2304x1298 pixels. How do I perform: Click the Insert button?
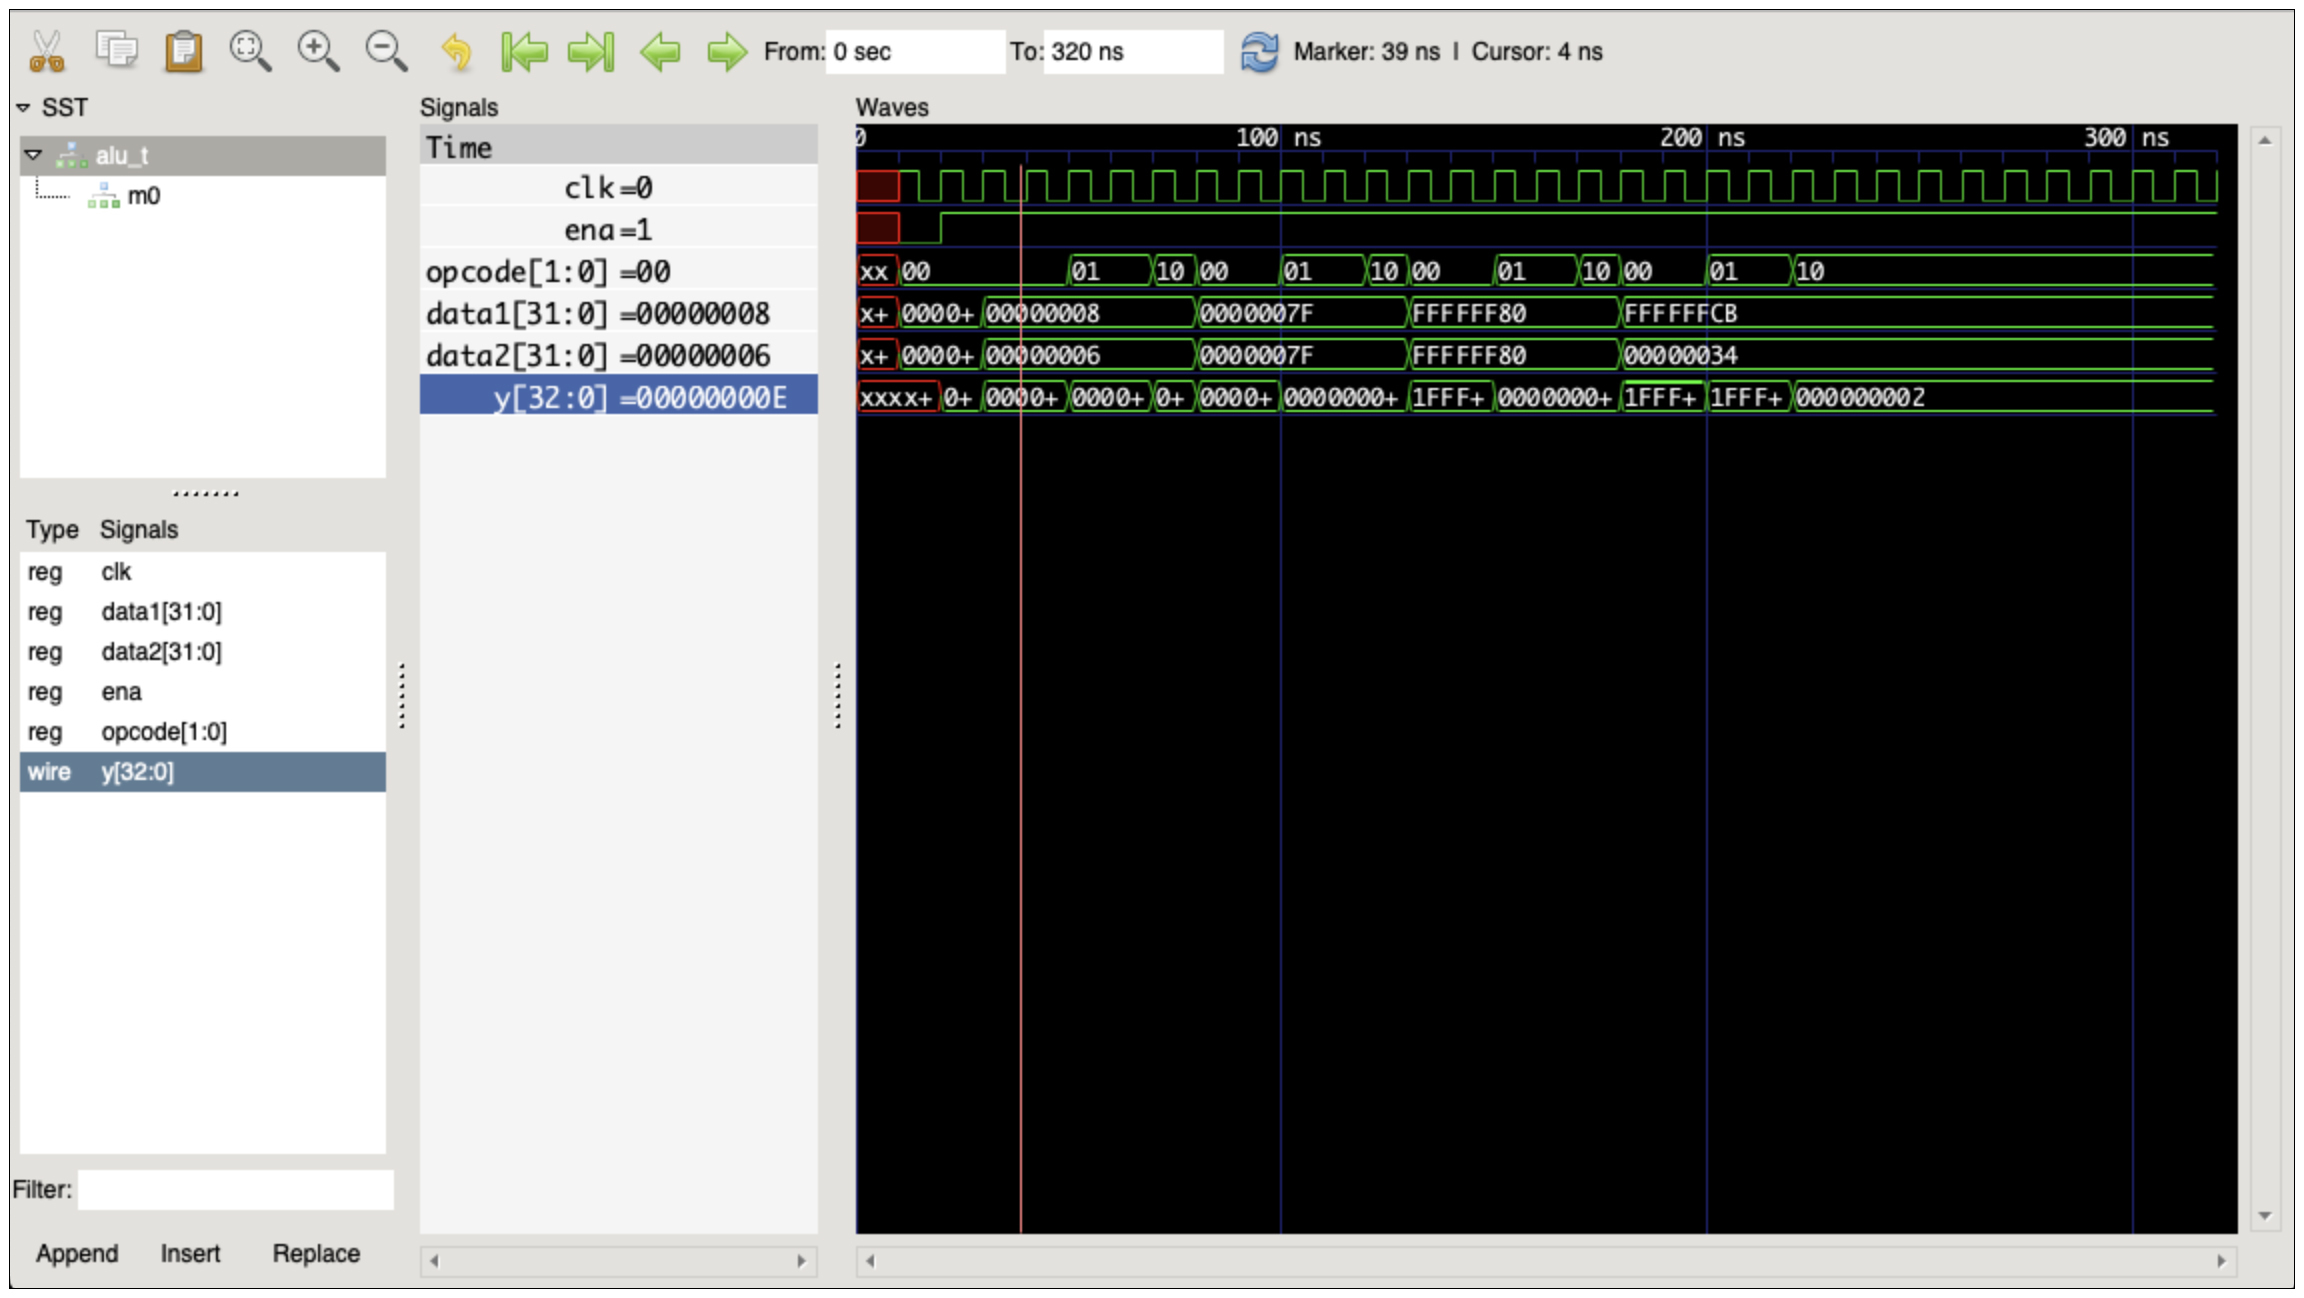(x=190, y=1253)
